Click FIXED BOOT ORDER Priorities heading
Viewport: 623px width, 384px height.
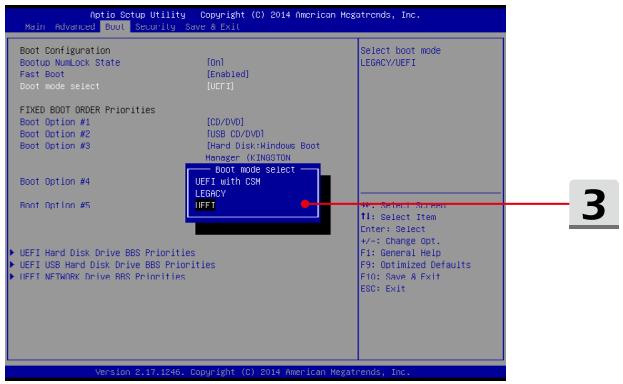[x=87, y=110]
